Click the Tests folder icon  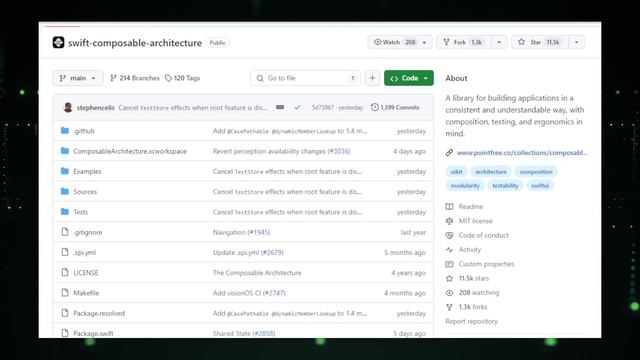tap(65, 211)
